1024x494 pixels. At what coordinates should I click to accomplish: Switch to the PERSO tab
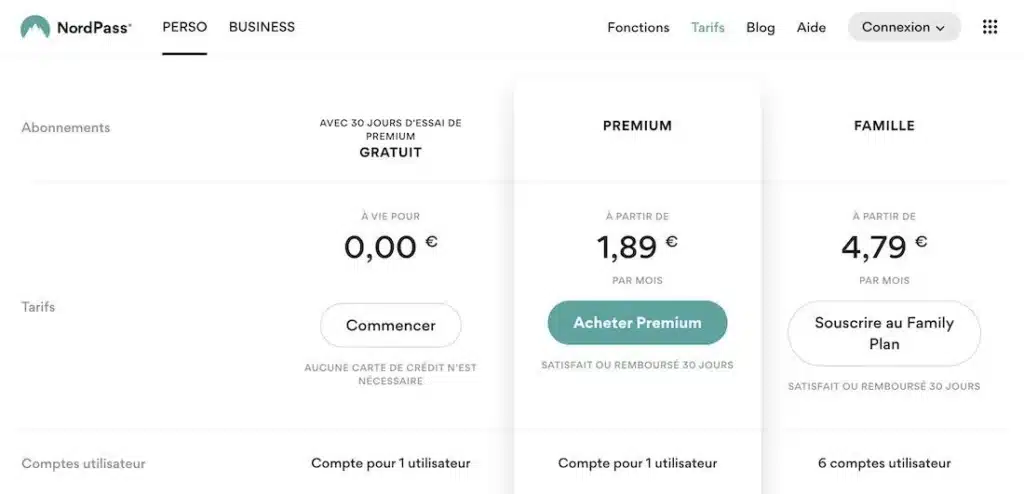(x=185, y=27)
